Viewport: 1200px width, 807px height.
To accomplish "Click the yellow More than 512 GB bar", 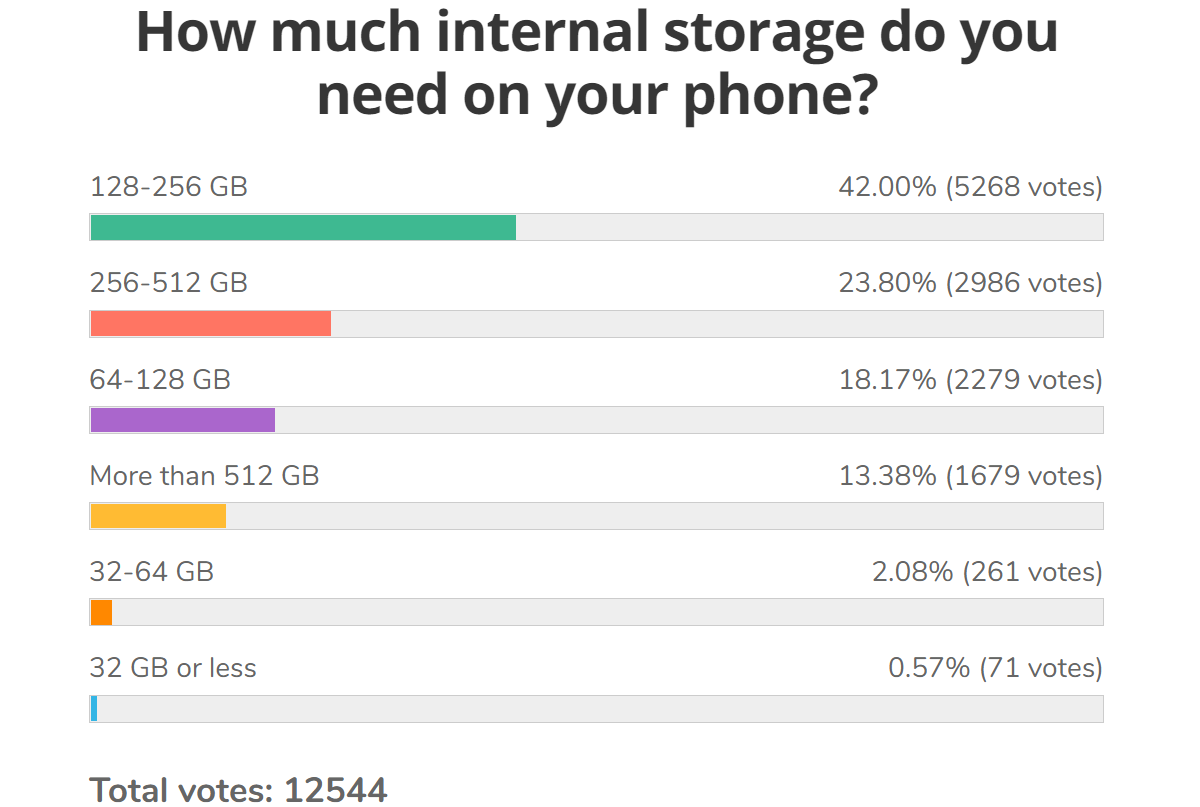I will [x=158, y=516].
